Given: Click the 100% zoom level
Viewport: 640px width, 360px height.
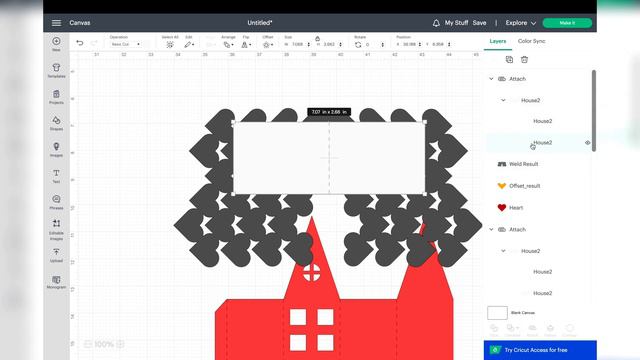Looking at the screenshot, I should (104, 344).
